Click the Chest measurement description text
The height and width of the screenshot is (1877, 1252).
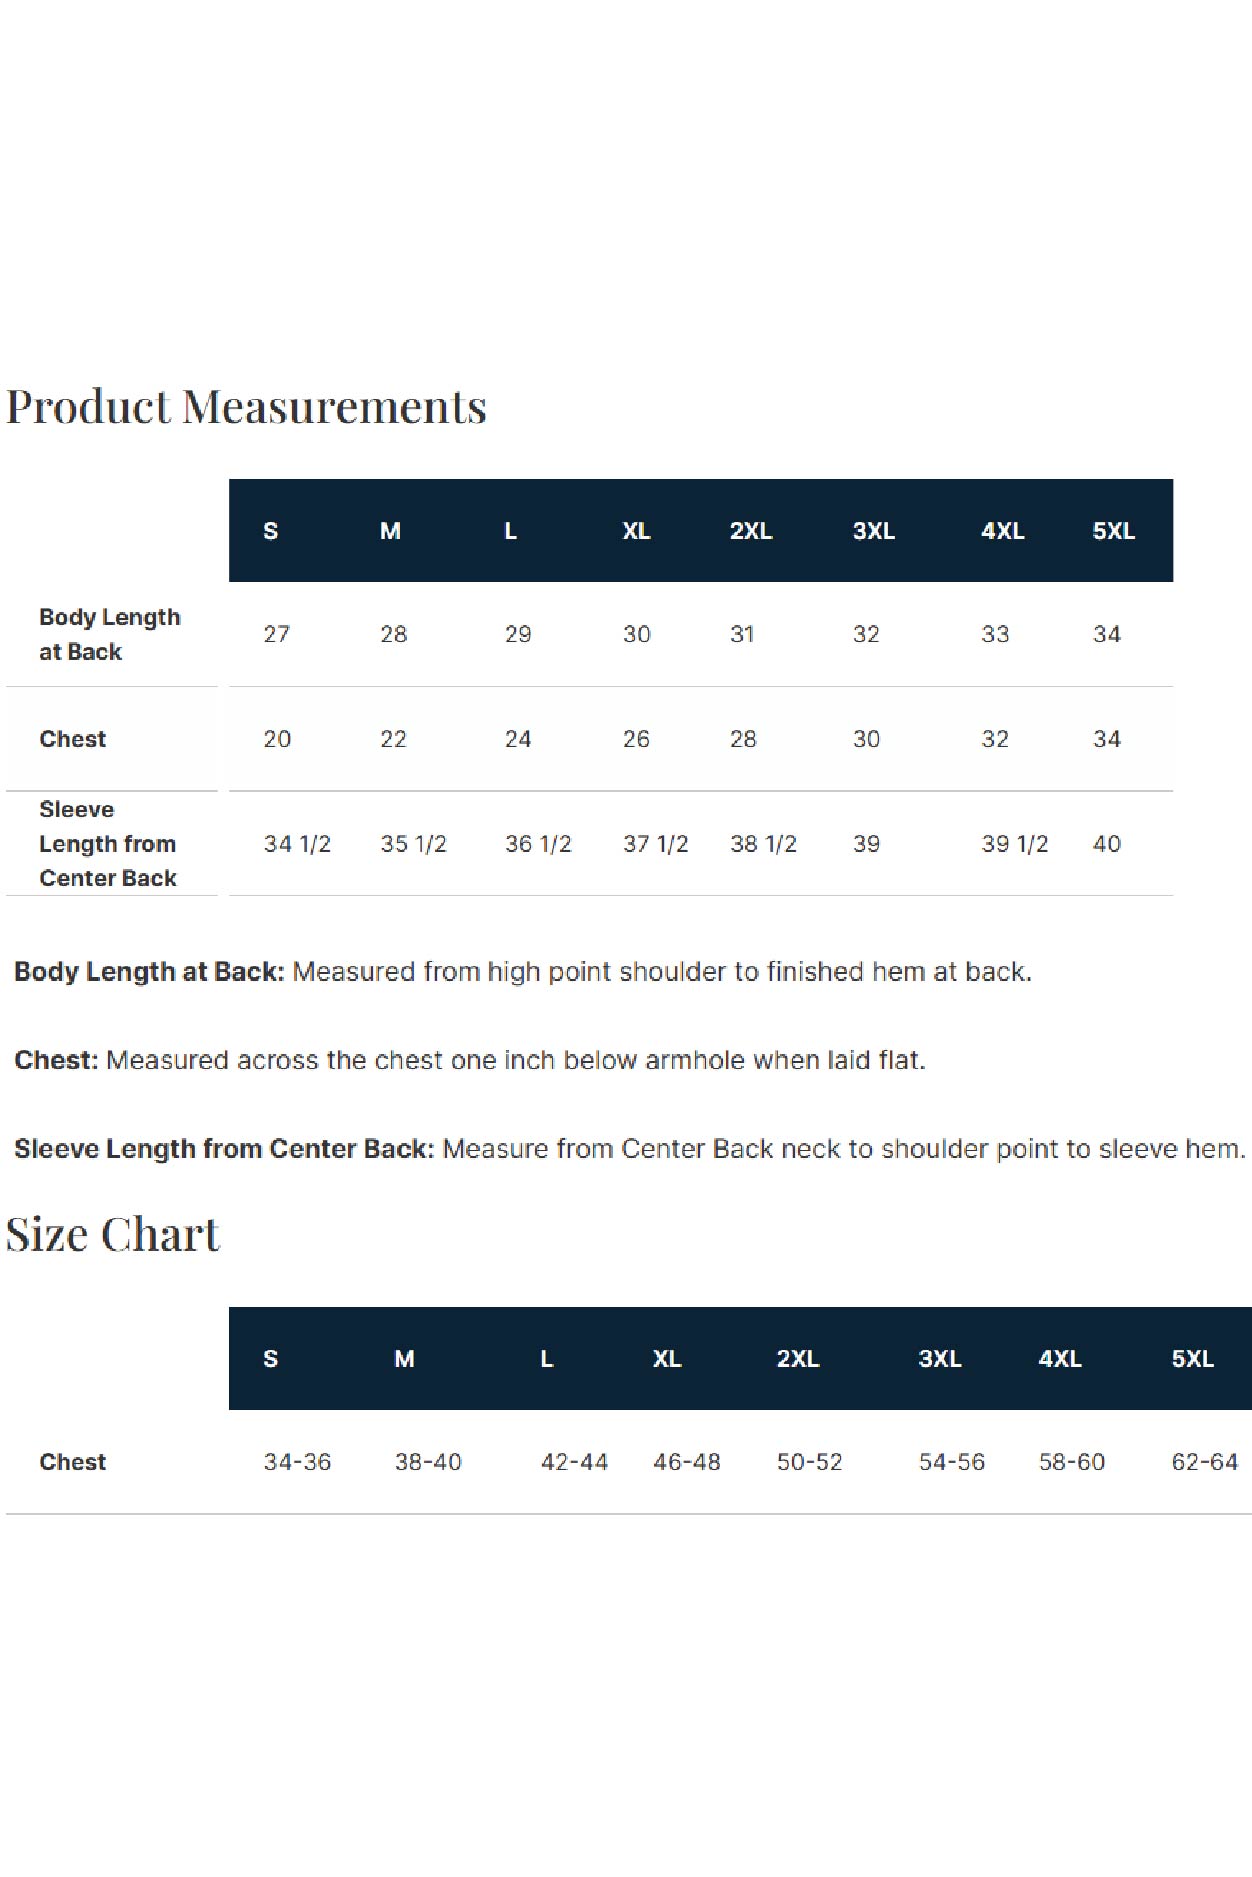coord(470,1060)
